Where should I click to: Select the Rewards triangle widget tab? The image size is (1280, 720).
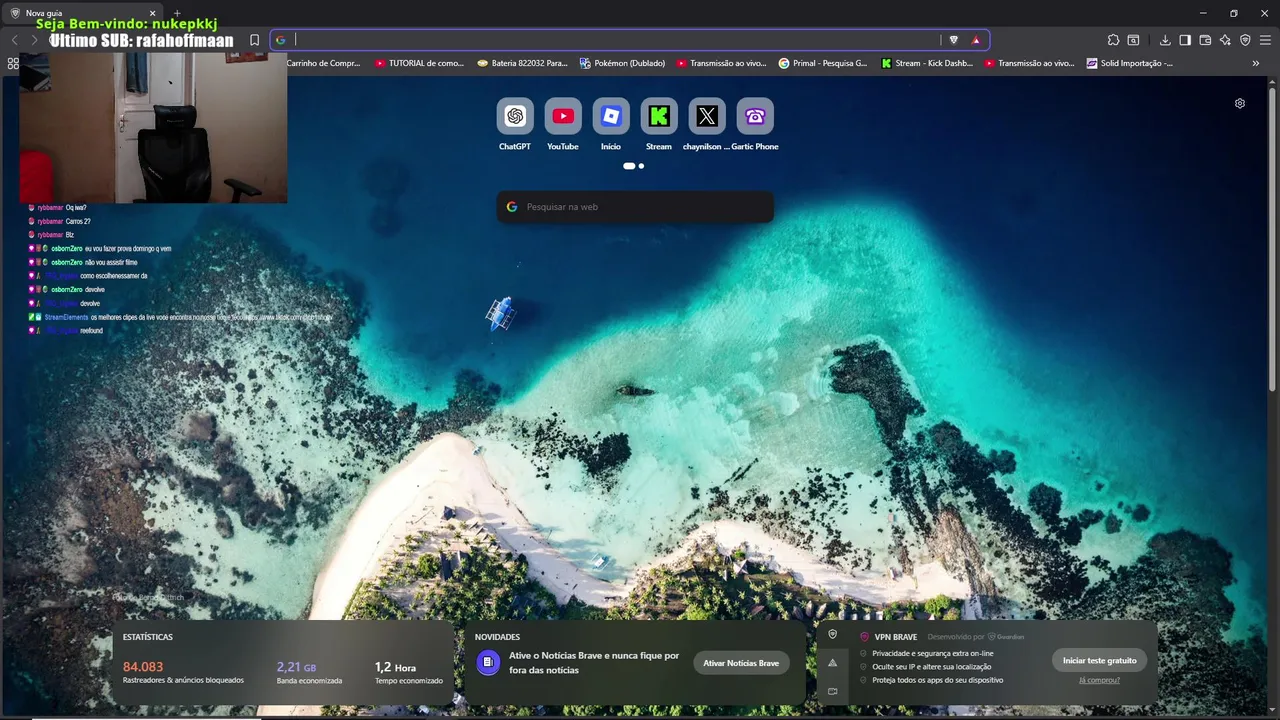832,662
